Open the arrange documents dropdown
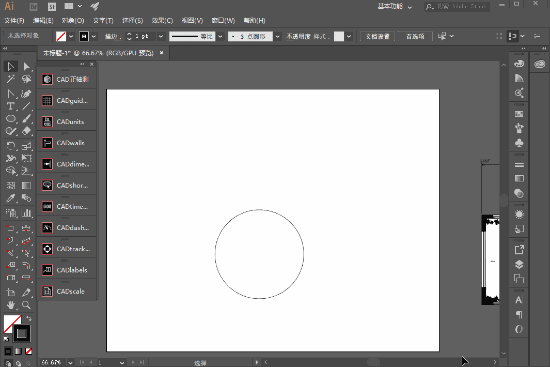Image resolution: width=550 pixels, height=367 pixels. tap(73, 6)
